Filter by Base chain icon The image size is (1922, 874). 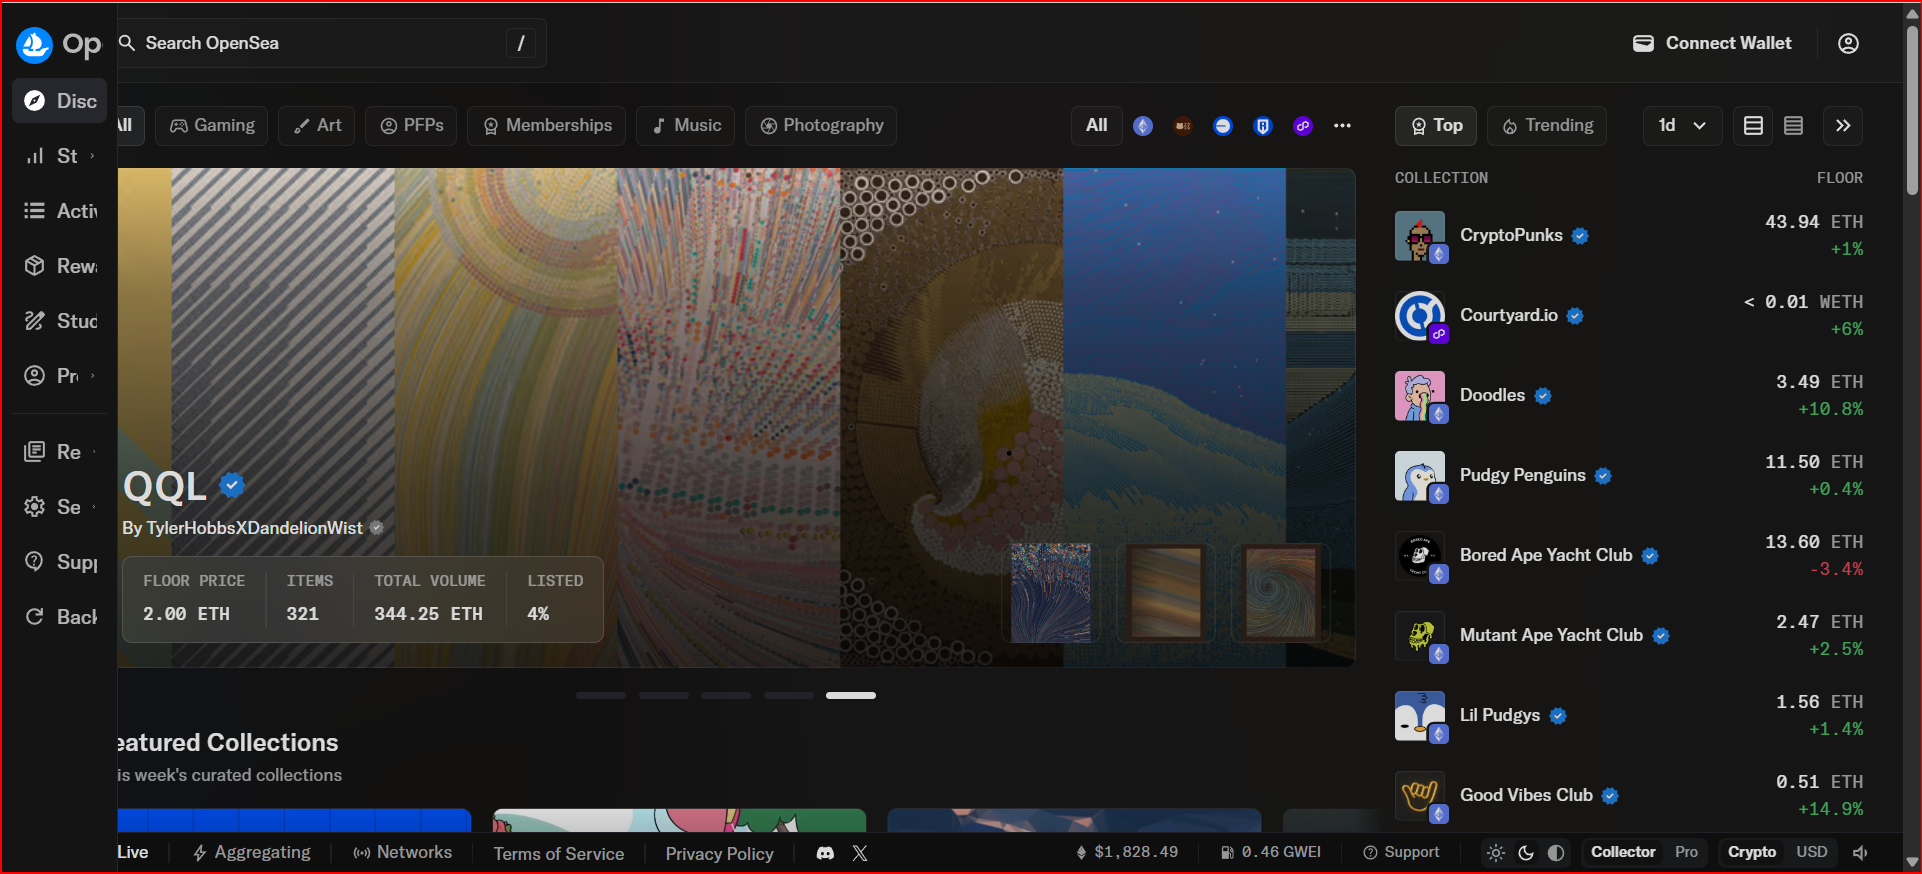coord(1223,126)
